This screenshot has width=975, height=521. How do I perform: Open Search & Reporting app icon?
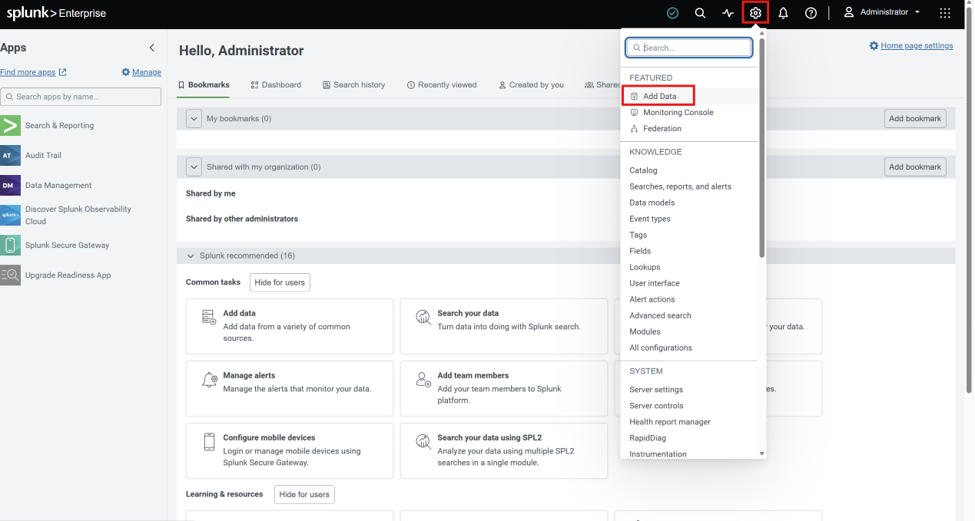10,126
